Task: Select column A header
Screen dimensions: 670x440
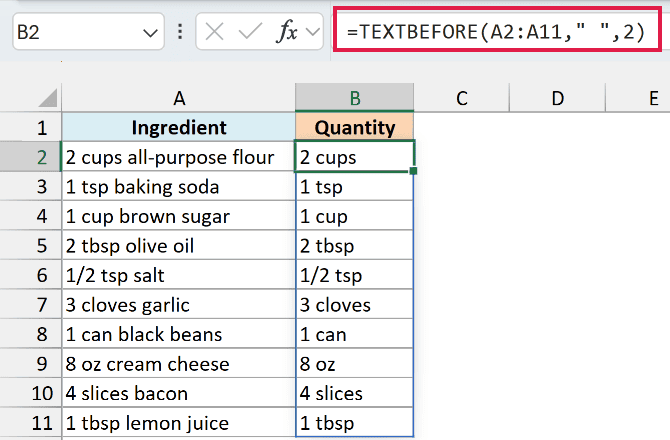Action: (179, 98)
